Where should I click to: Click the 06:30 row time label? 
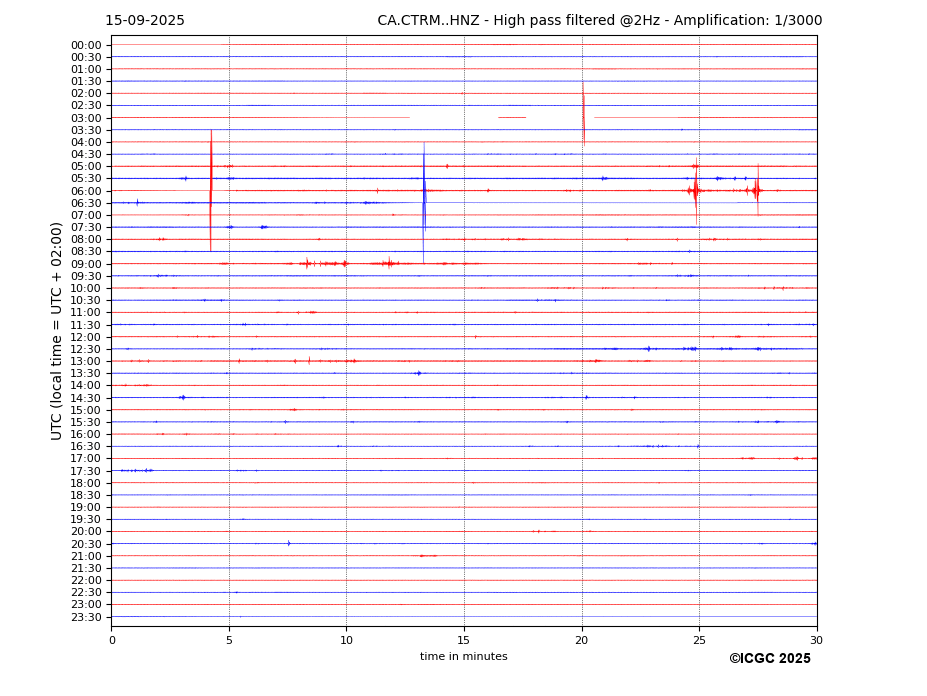pyautogui.click(x=86, y=203)
